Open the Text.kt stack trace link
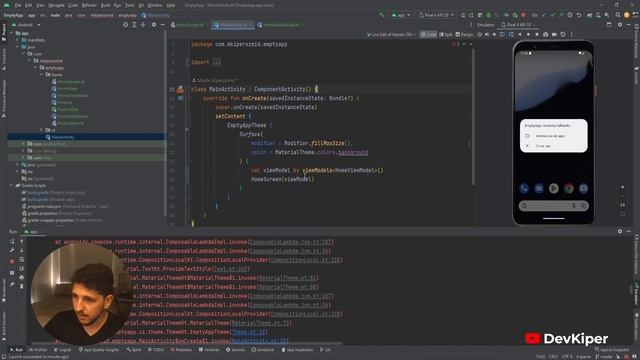 [231, 269]
